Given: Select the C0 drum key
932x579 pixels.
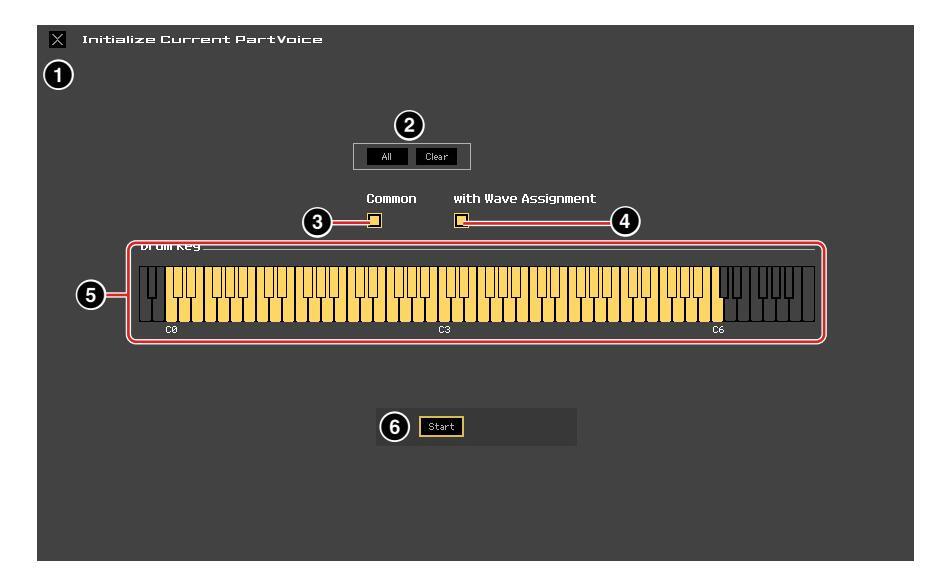Looking at the screenshot, I should (171, 310).
